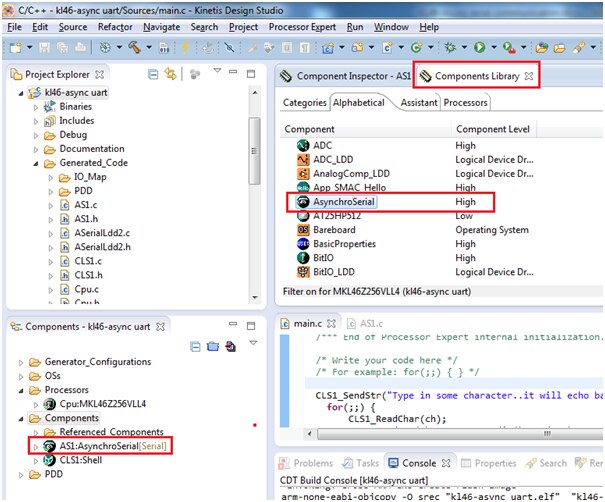Open the Navigate menu
This screenshot has width=605, height=502.
pyautogui.click(x=161, y=27)
